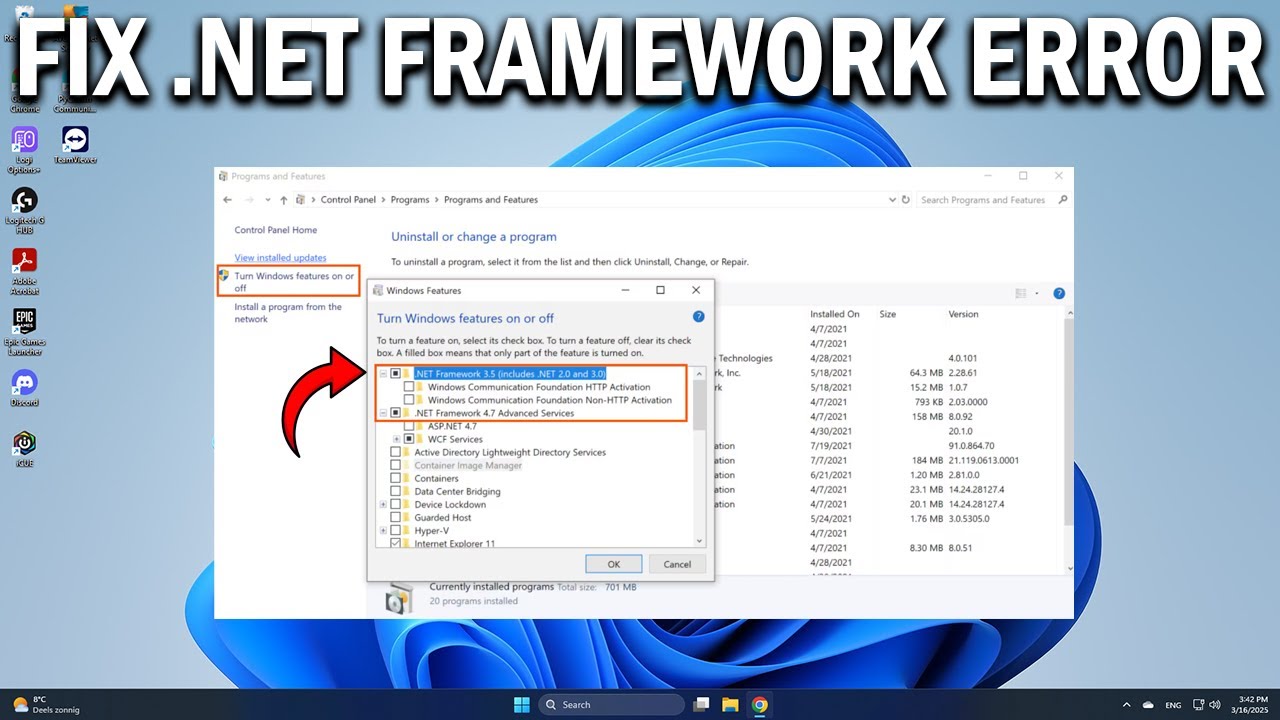
Task: Expand the Hyper-V node
Action: tap(383, 530)
